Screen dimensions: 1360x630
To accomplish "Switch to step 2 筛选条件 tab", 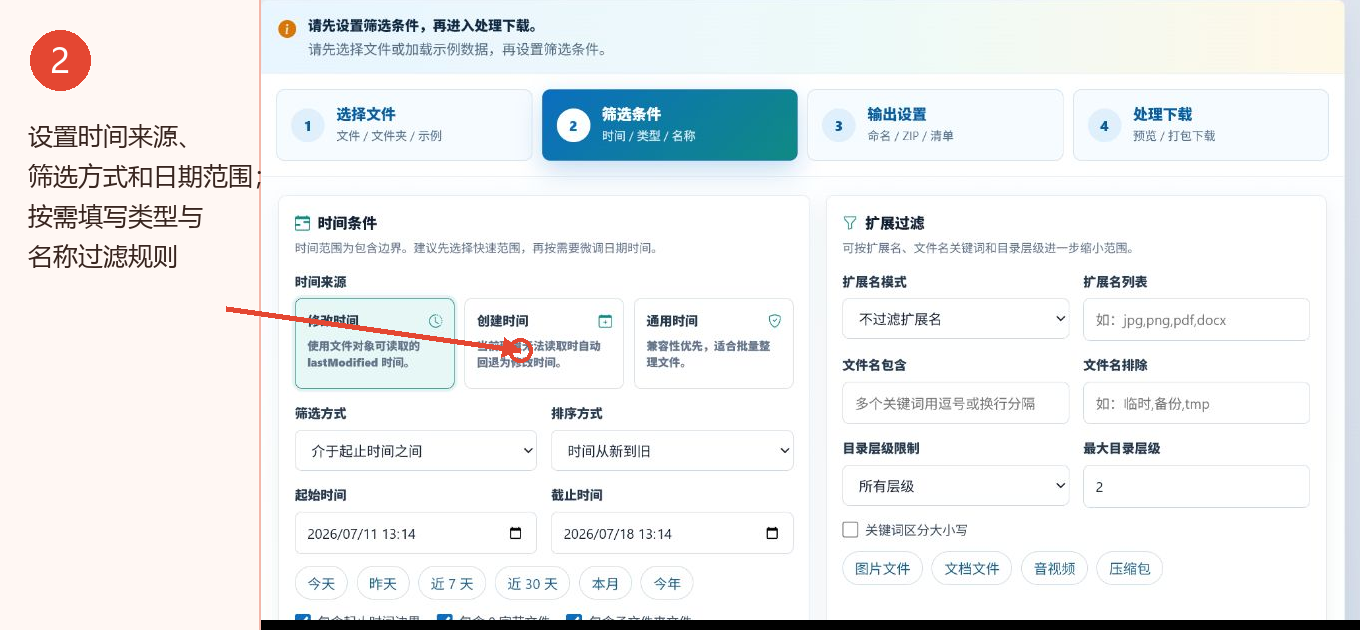I will [670, 125].
